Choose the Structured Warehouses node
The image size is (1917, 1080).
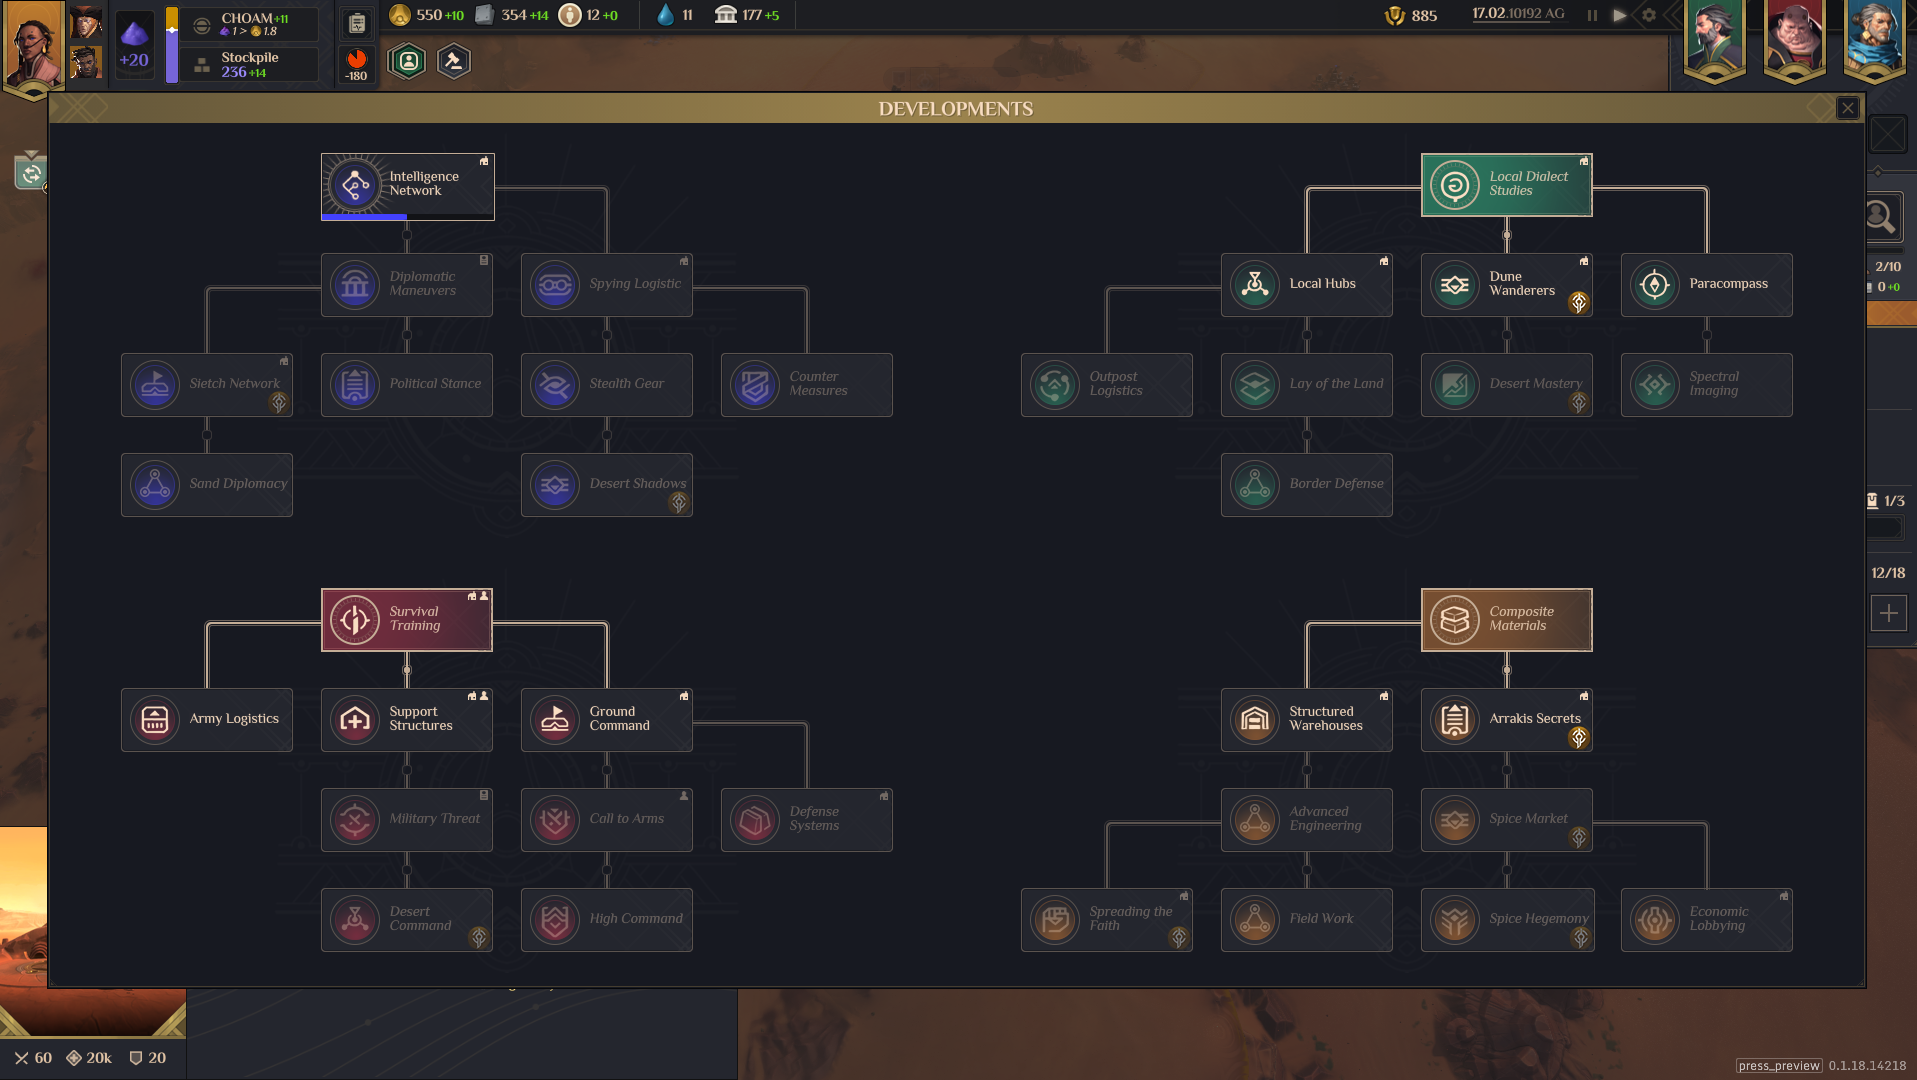1307,720
